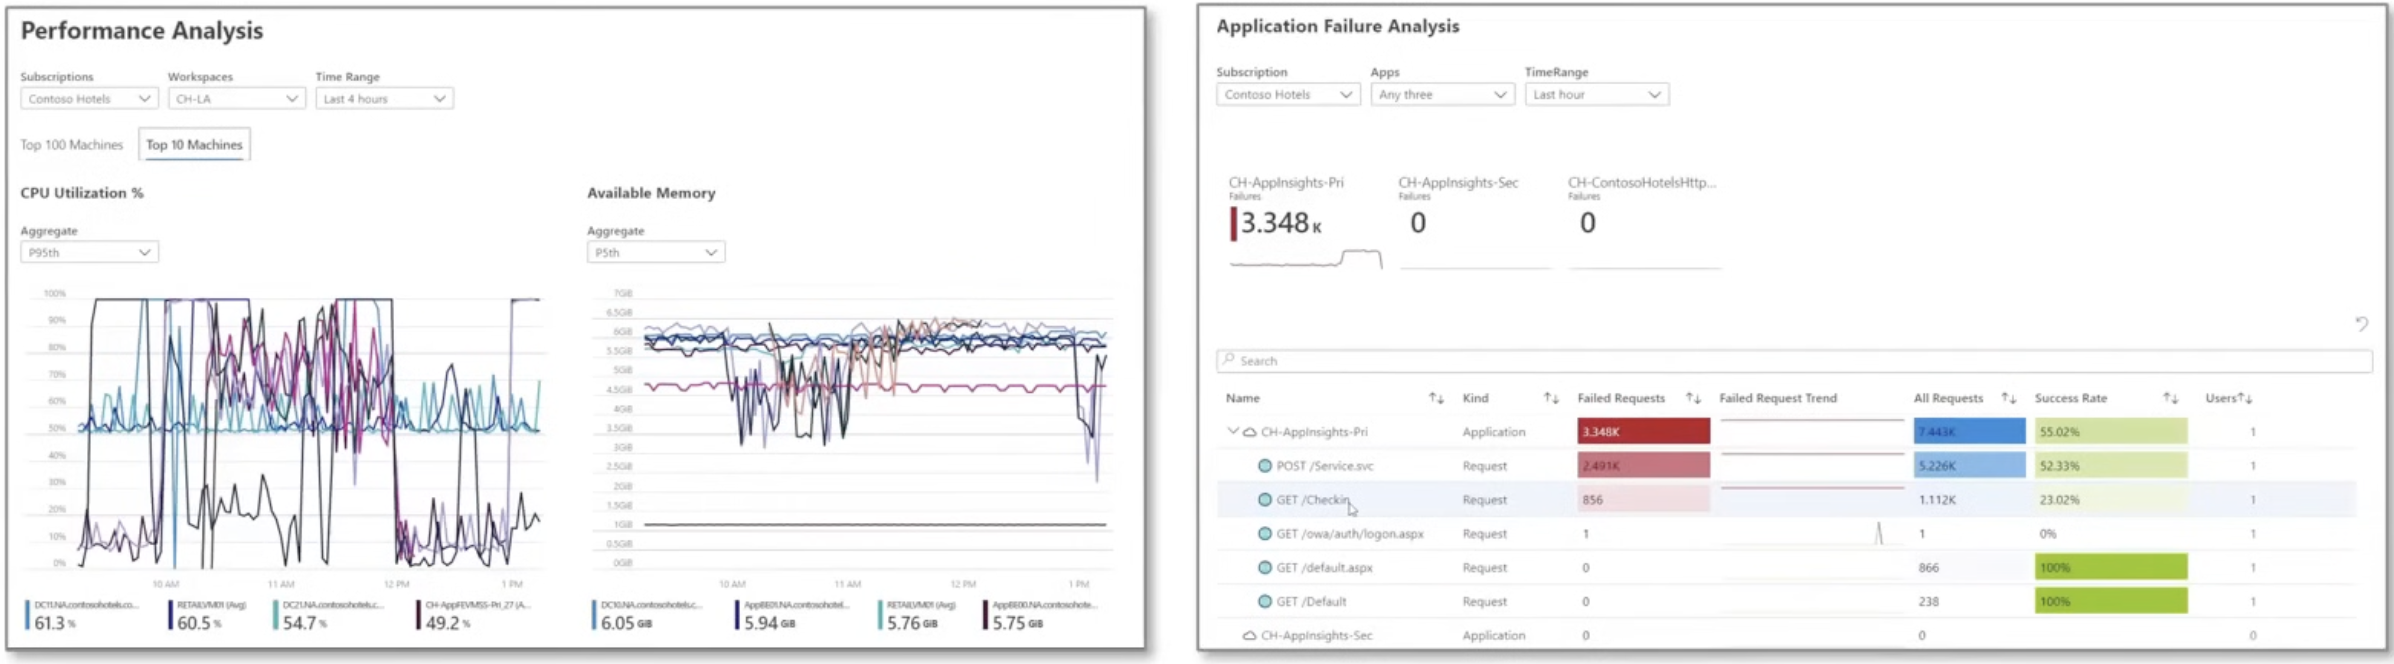Open Time Range Last 4 hours dropdown

coord(384,99)
